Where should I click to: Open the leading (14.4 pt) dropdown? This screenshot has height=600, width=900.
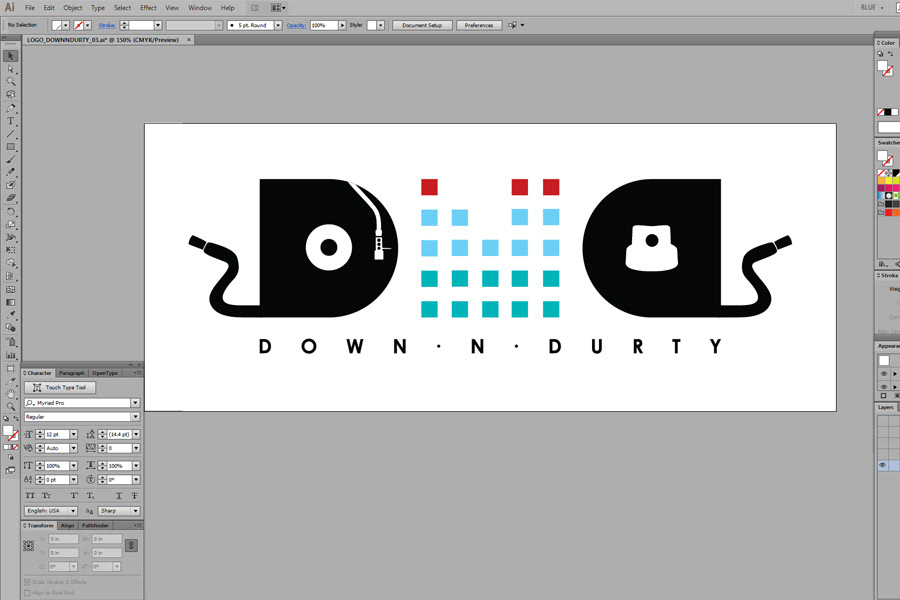pyautogui.click(x=136, y=434)
